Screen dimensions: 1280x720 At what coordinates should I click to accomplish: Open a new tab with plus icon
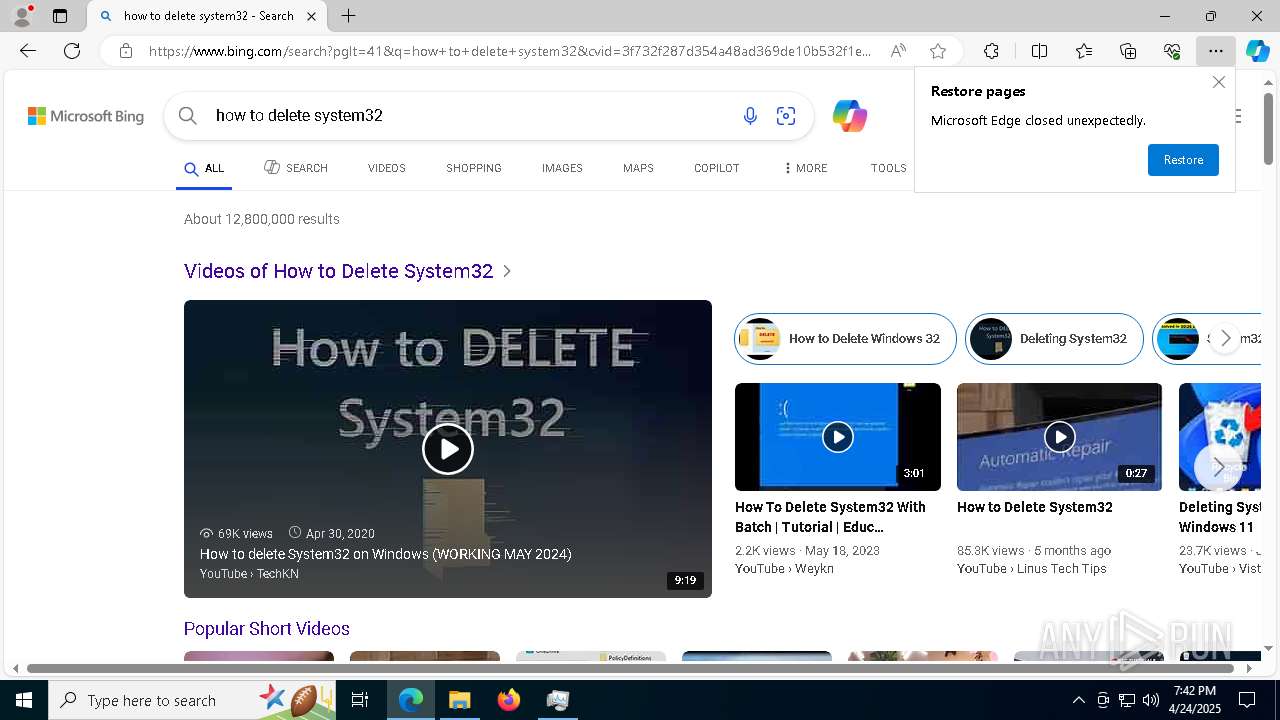click(x=348, y=16)
